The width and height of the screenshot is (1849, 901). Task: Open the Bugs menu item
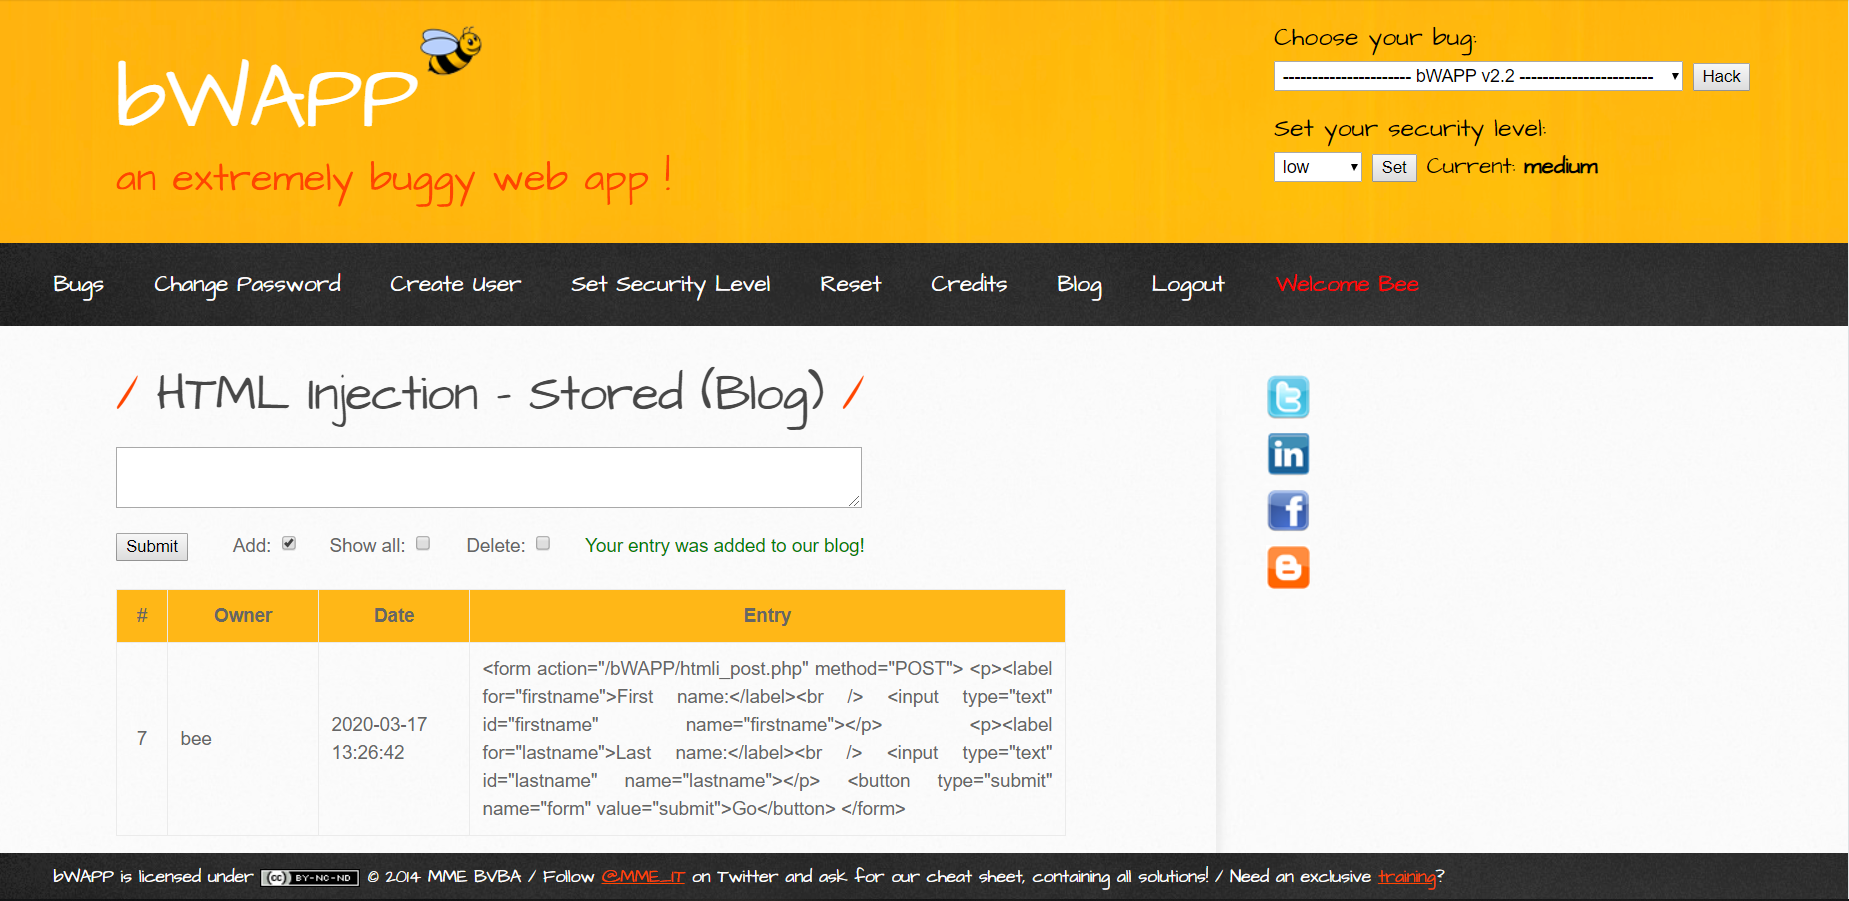78,285
